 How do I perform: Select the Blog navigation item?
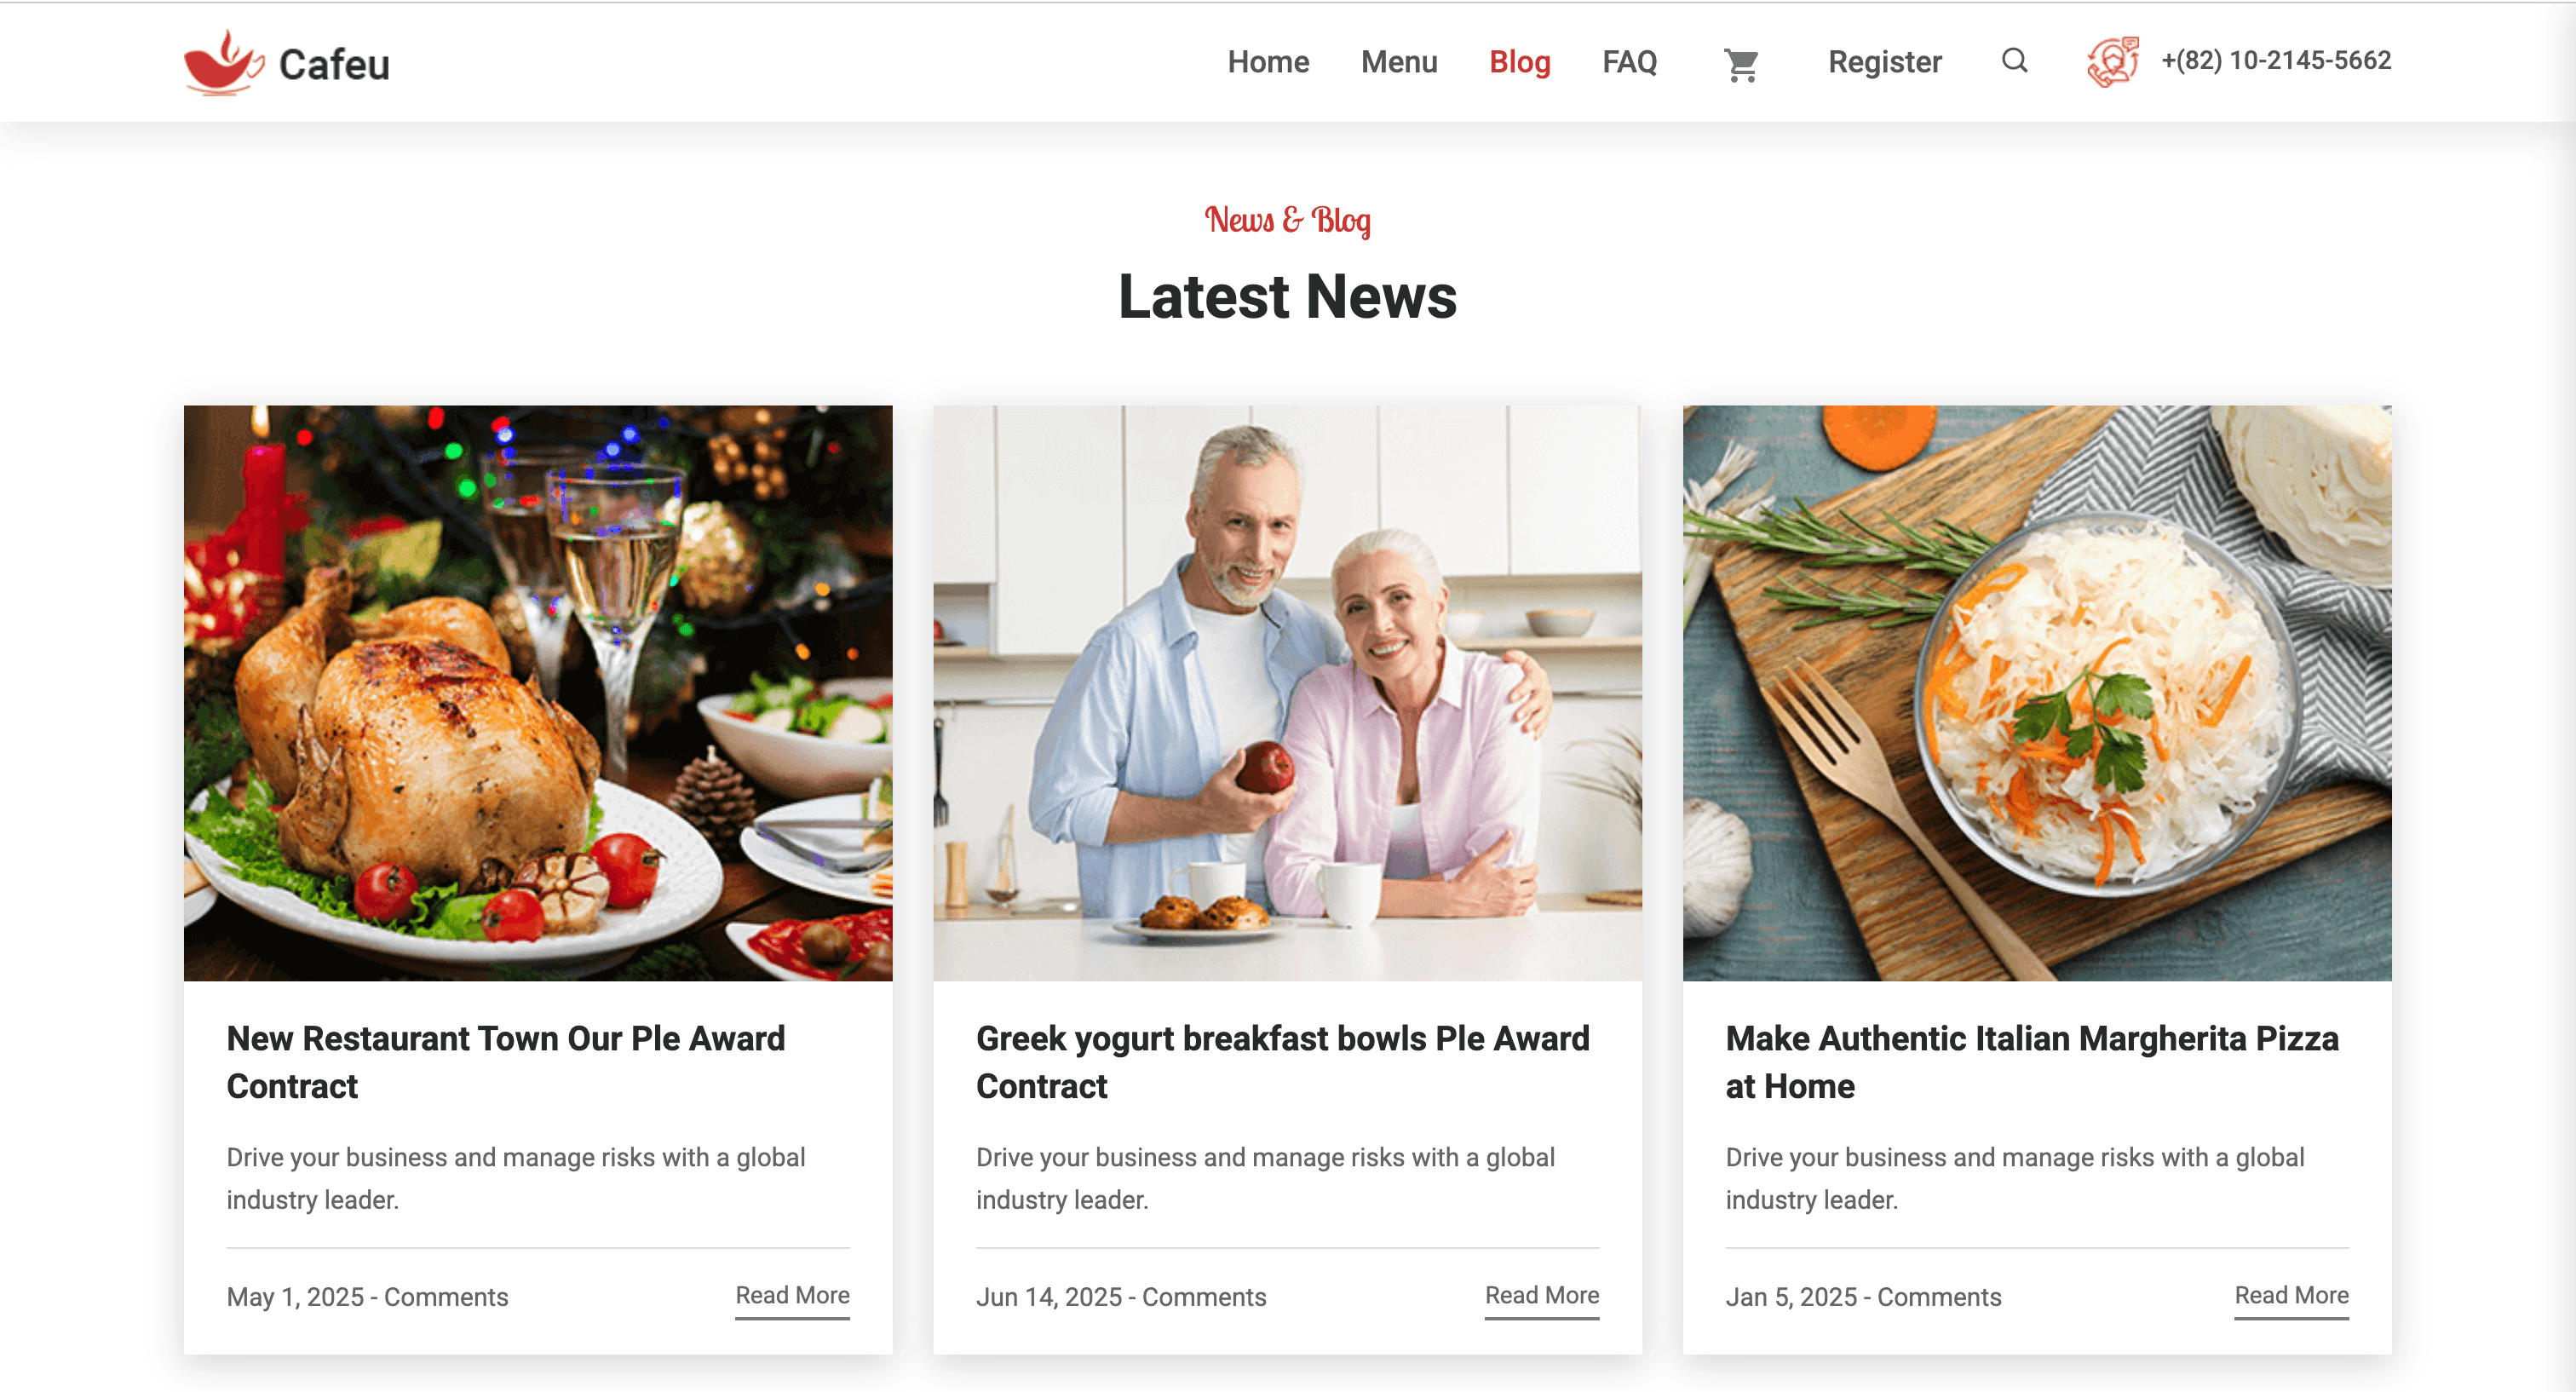tap(1519, 62)
